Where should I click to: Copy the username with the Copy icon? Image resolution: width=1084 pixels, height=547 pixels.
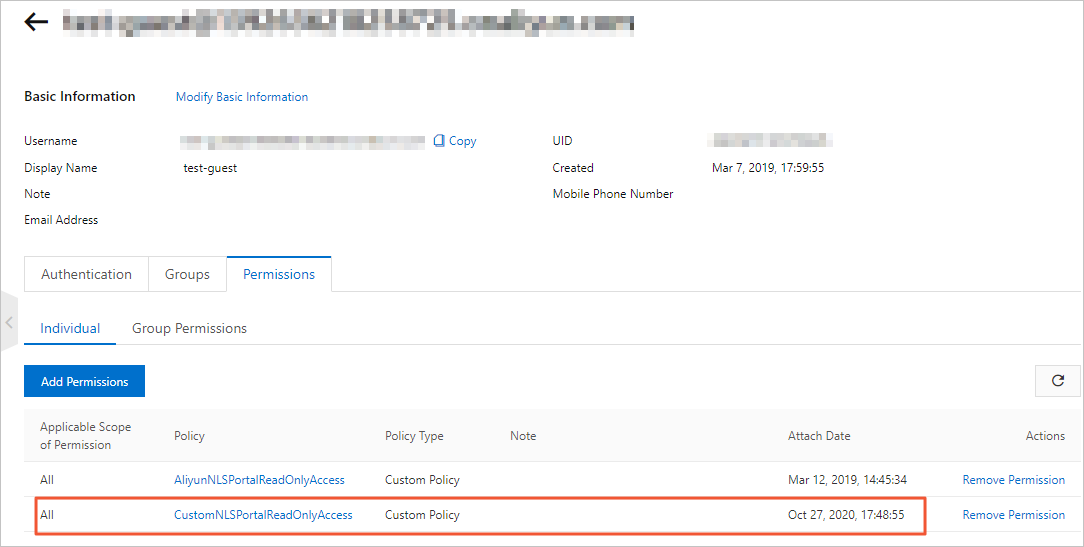455,140
